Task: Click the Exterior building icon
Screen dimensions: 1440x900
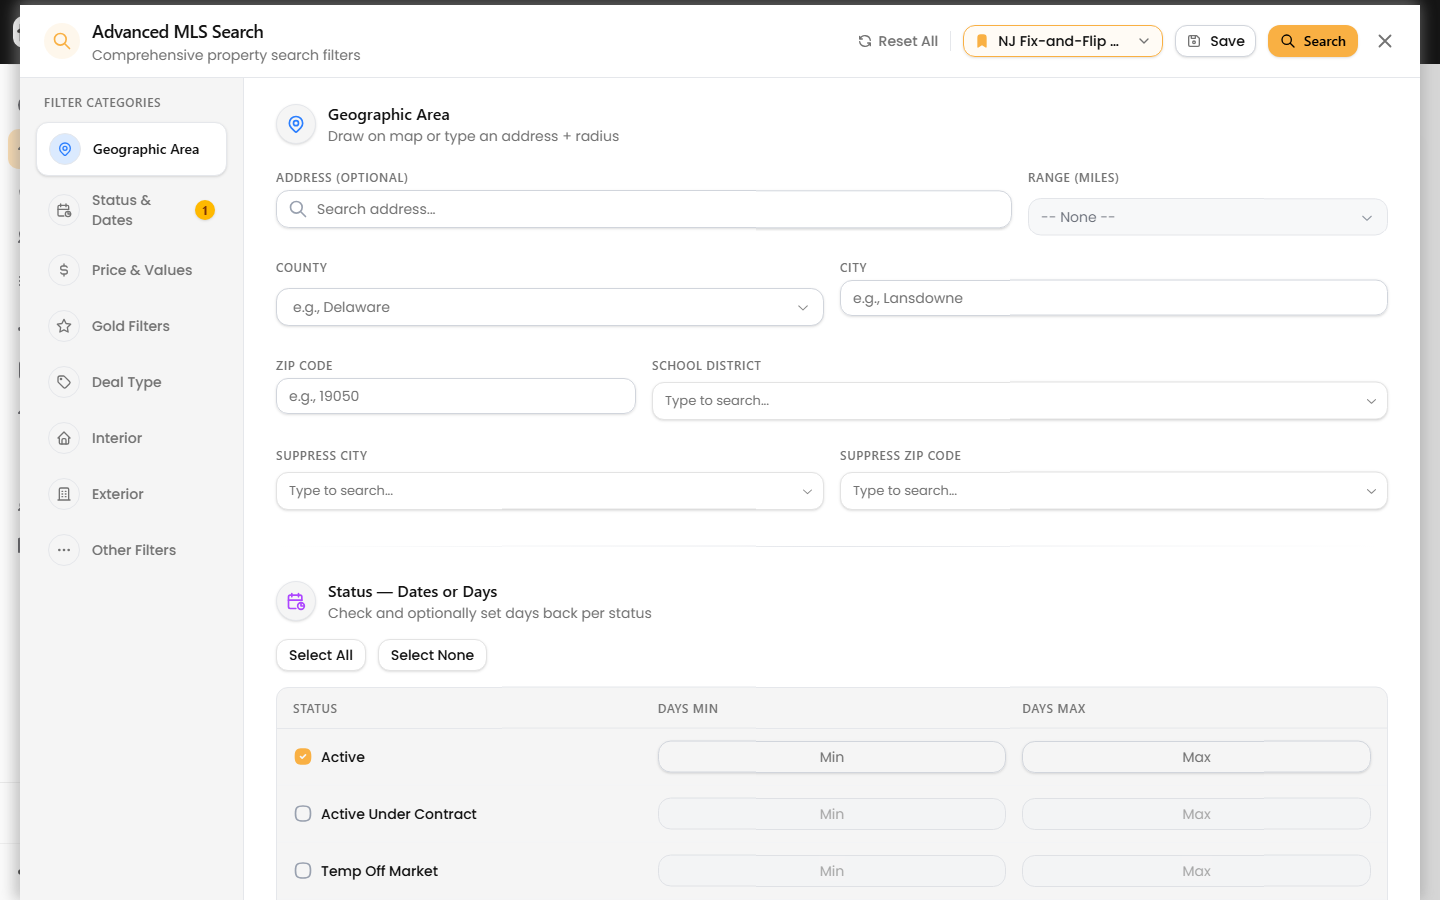Action: pyautogui.click(x=64, y=494)
